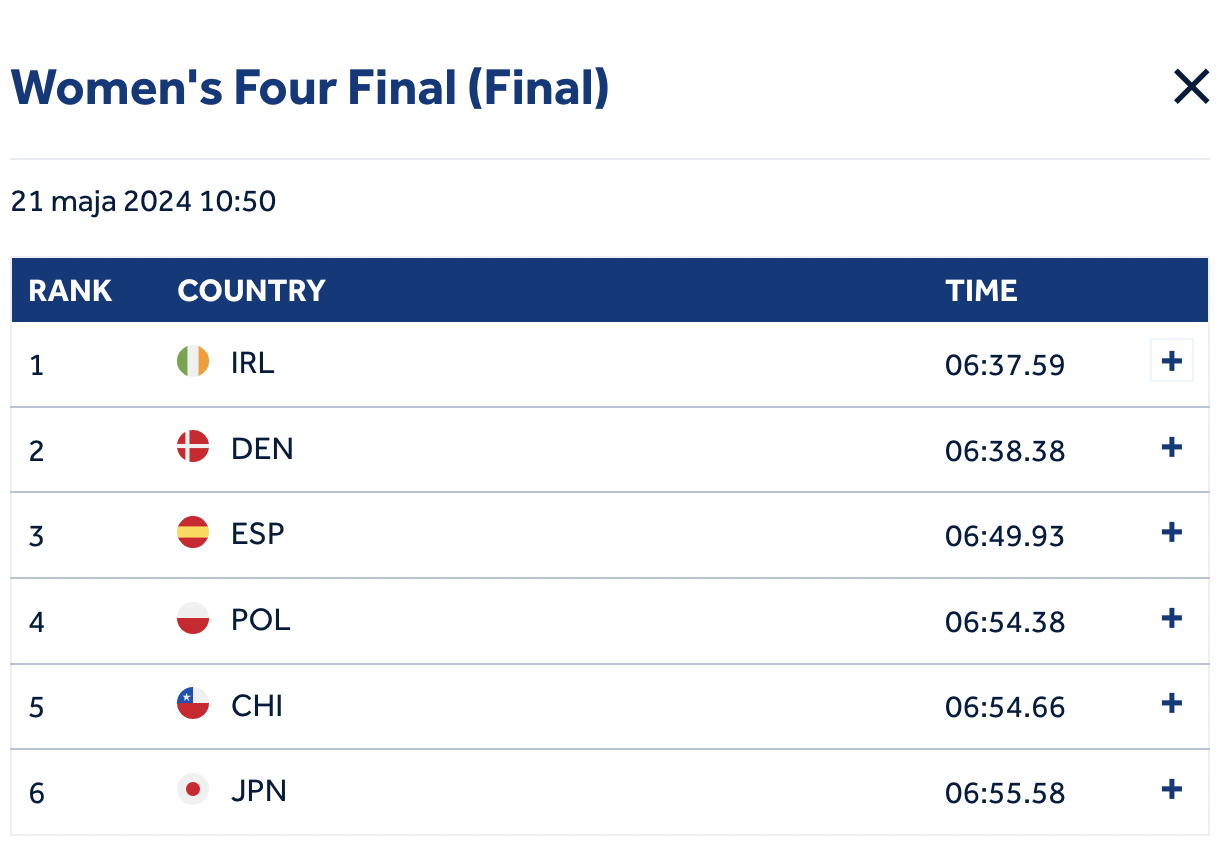Expand the DEN row details
Viewport: 1222px width, 856px height.
pyautogui.click(x=1171, y=448)
